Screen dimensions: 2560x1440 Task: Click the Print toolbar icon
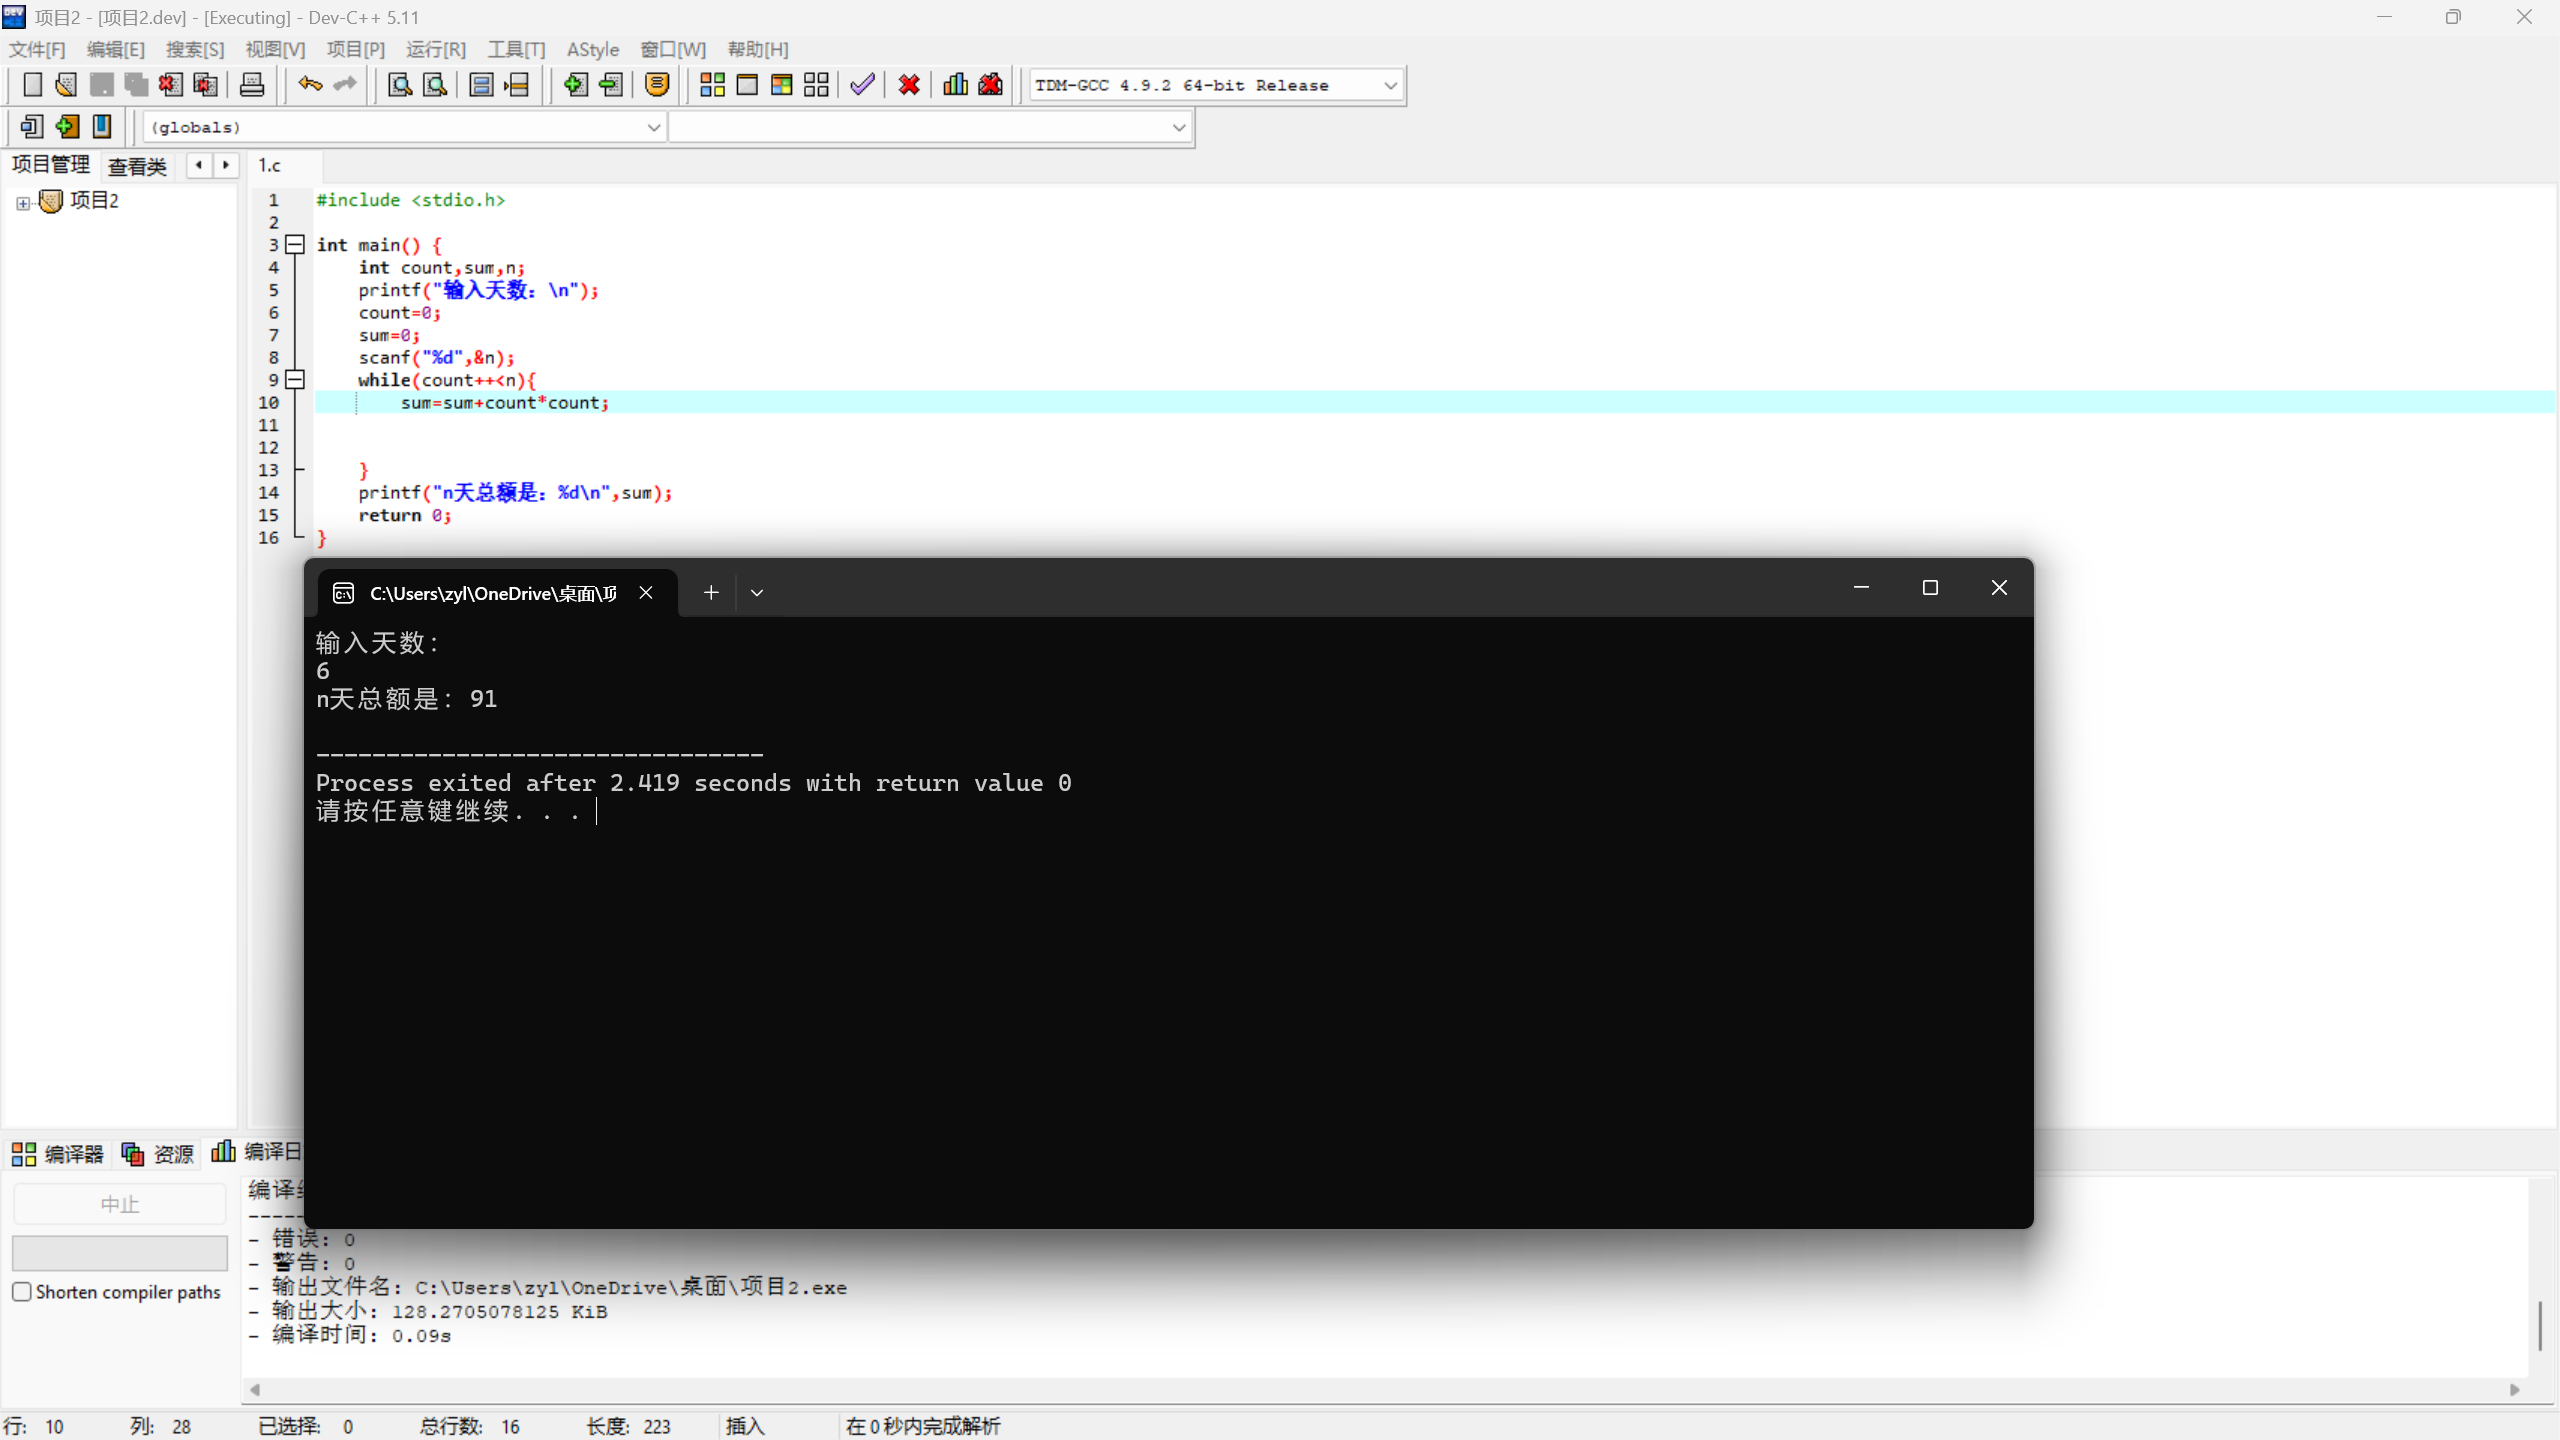pyautogui.click(x=252, y=85)
